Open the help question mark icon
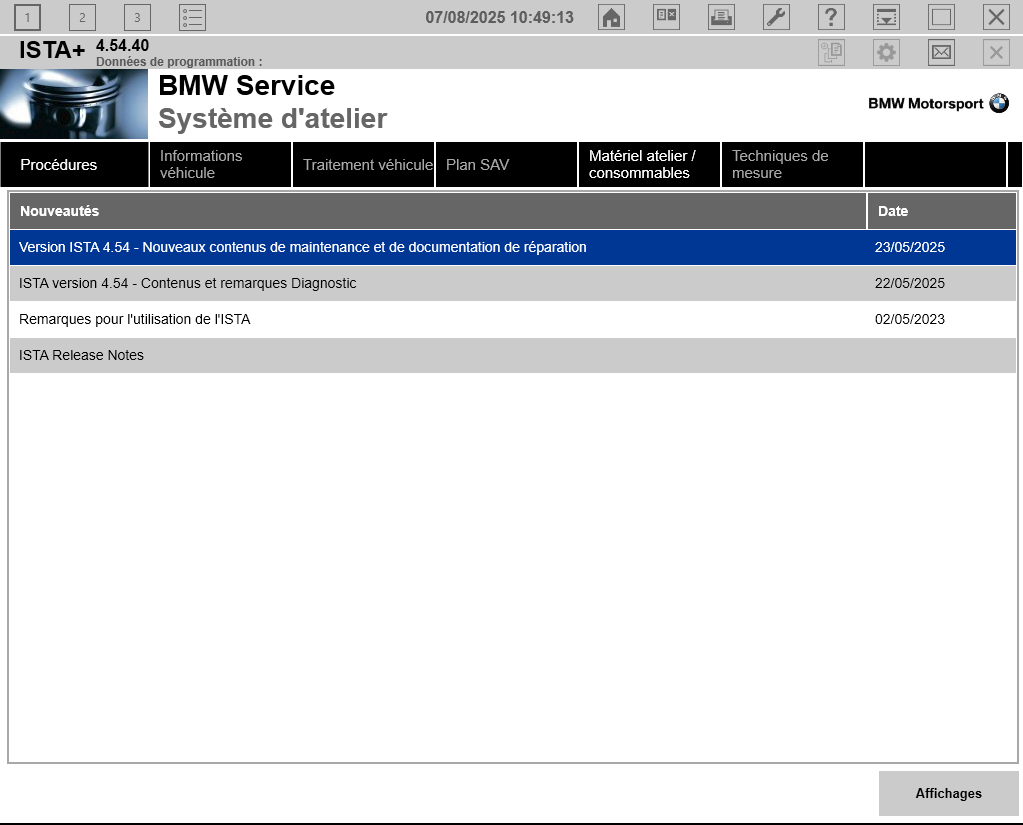This screenshot has height=825, width=1023. [x=831, y=18]
